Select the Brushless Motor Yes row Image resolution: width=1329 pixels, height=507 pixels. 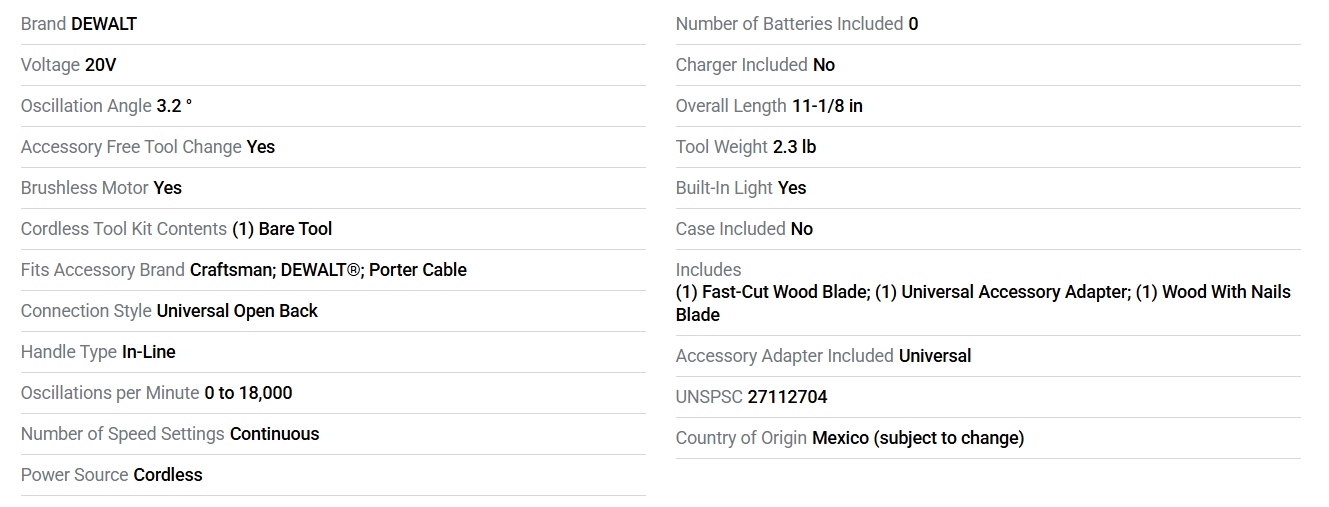[x=101, y=188]
